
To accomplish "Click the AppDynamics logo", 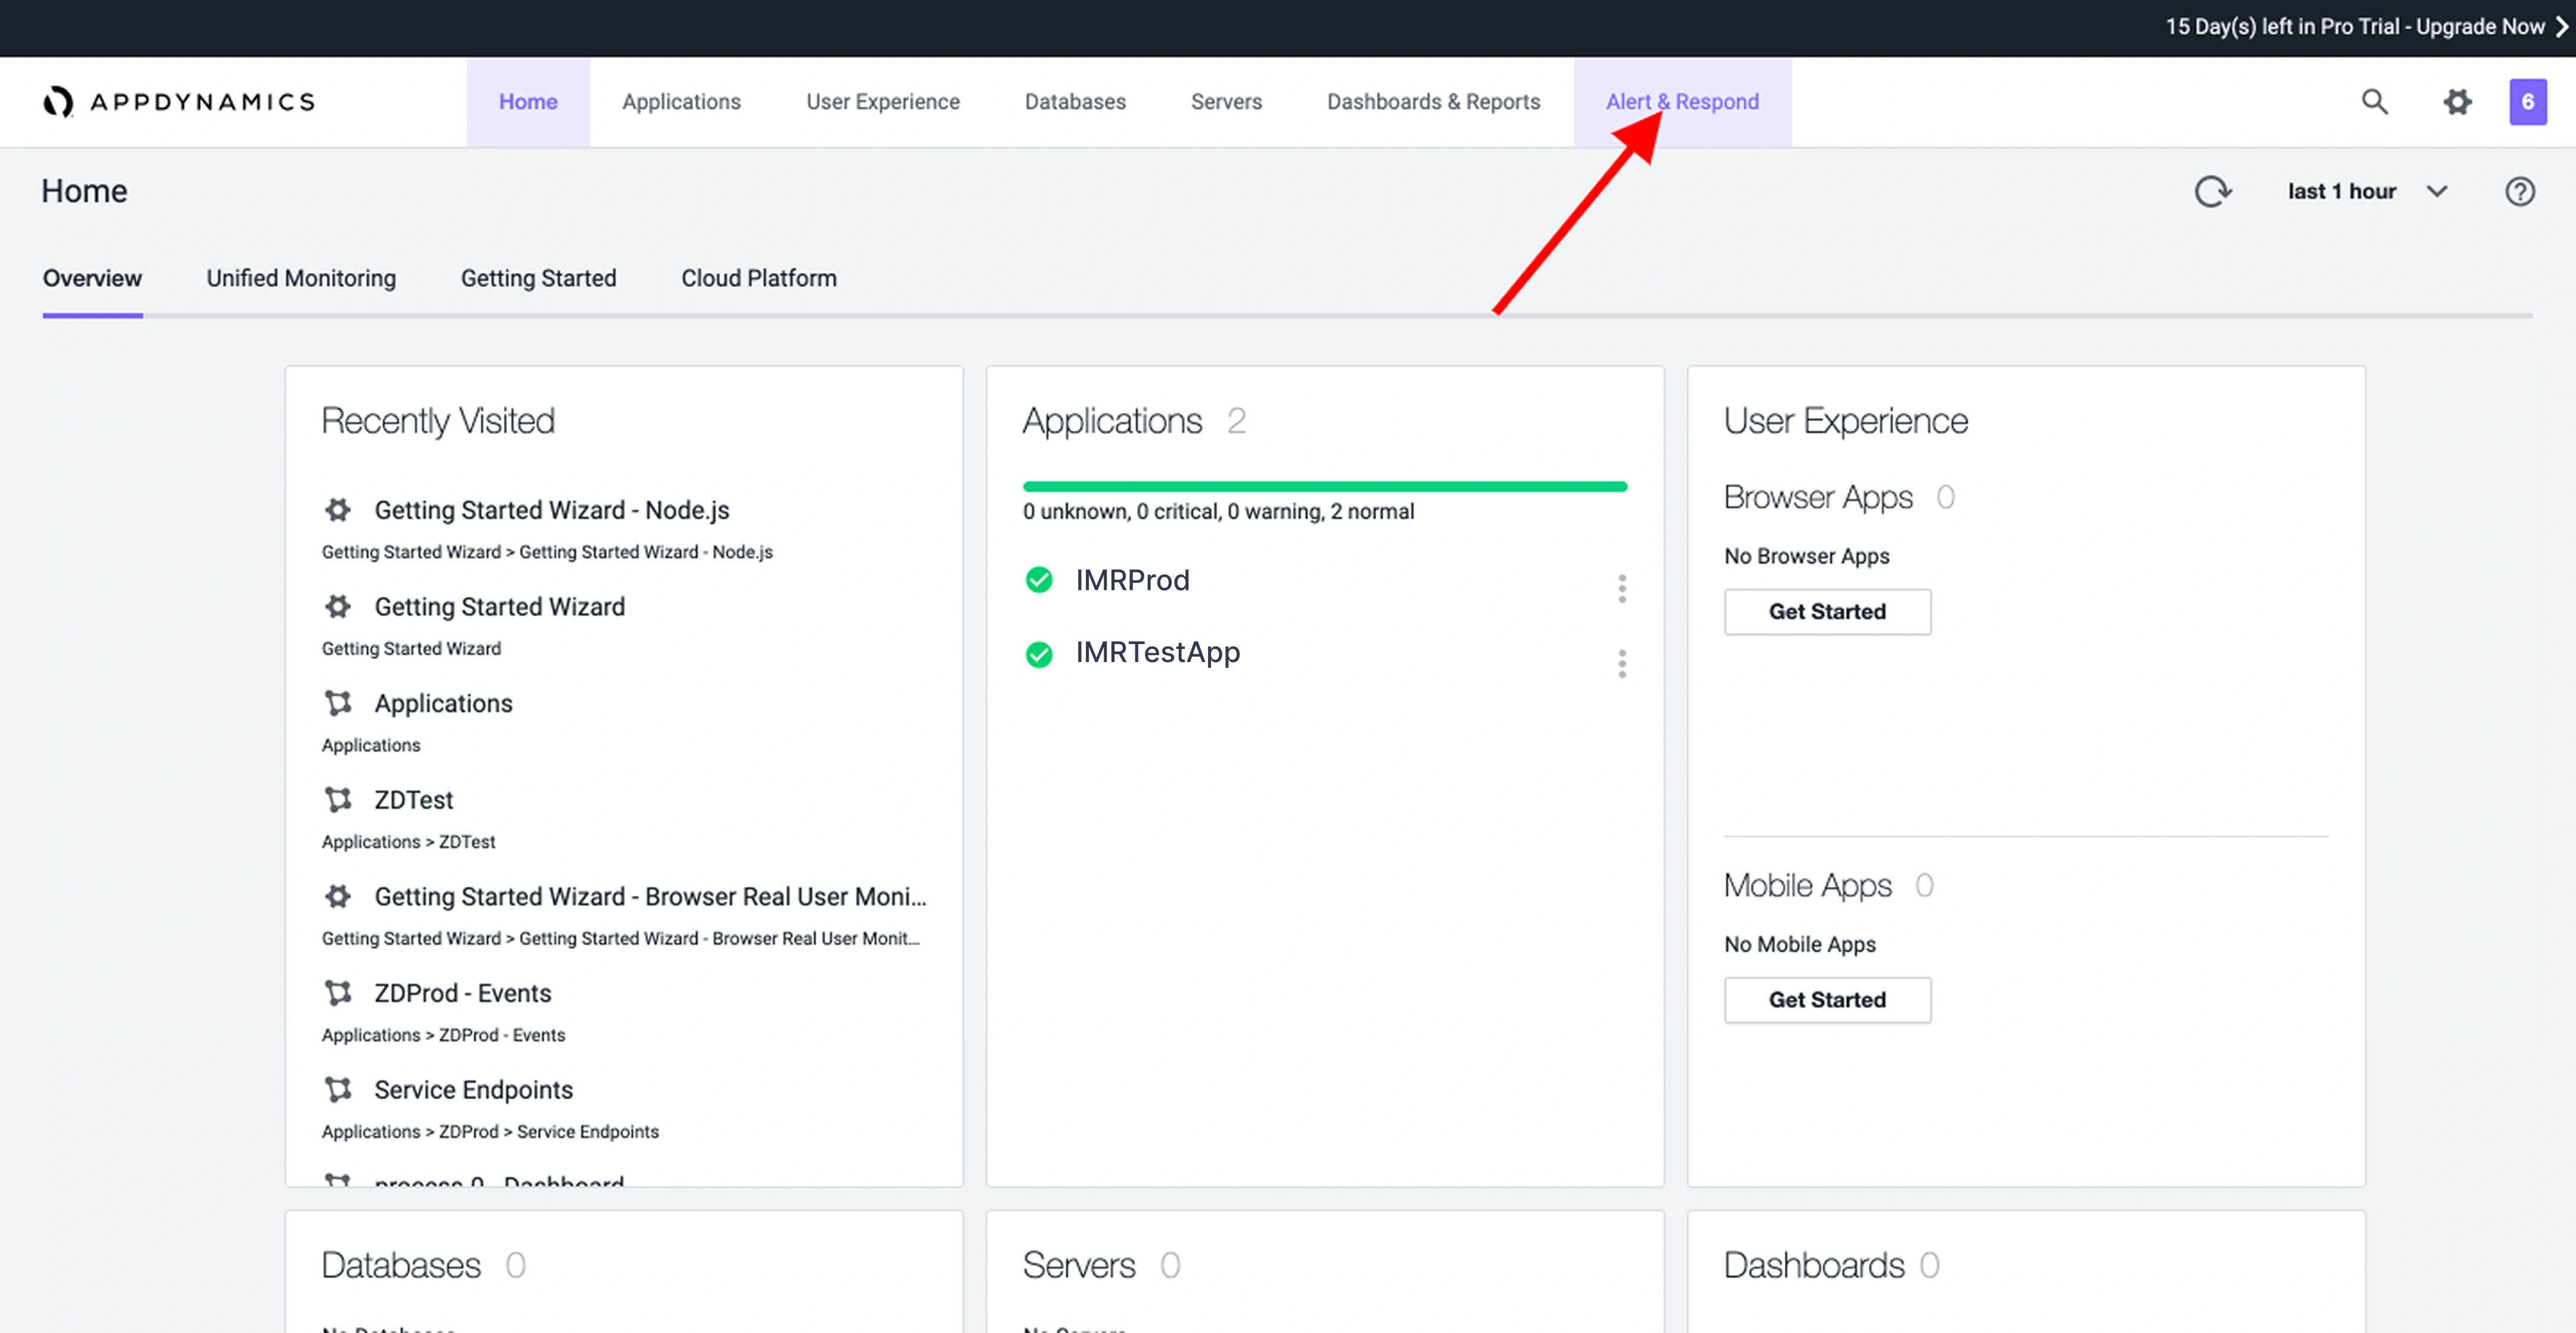I will coord(180,101).
